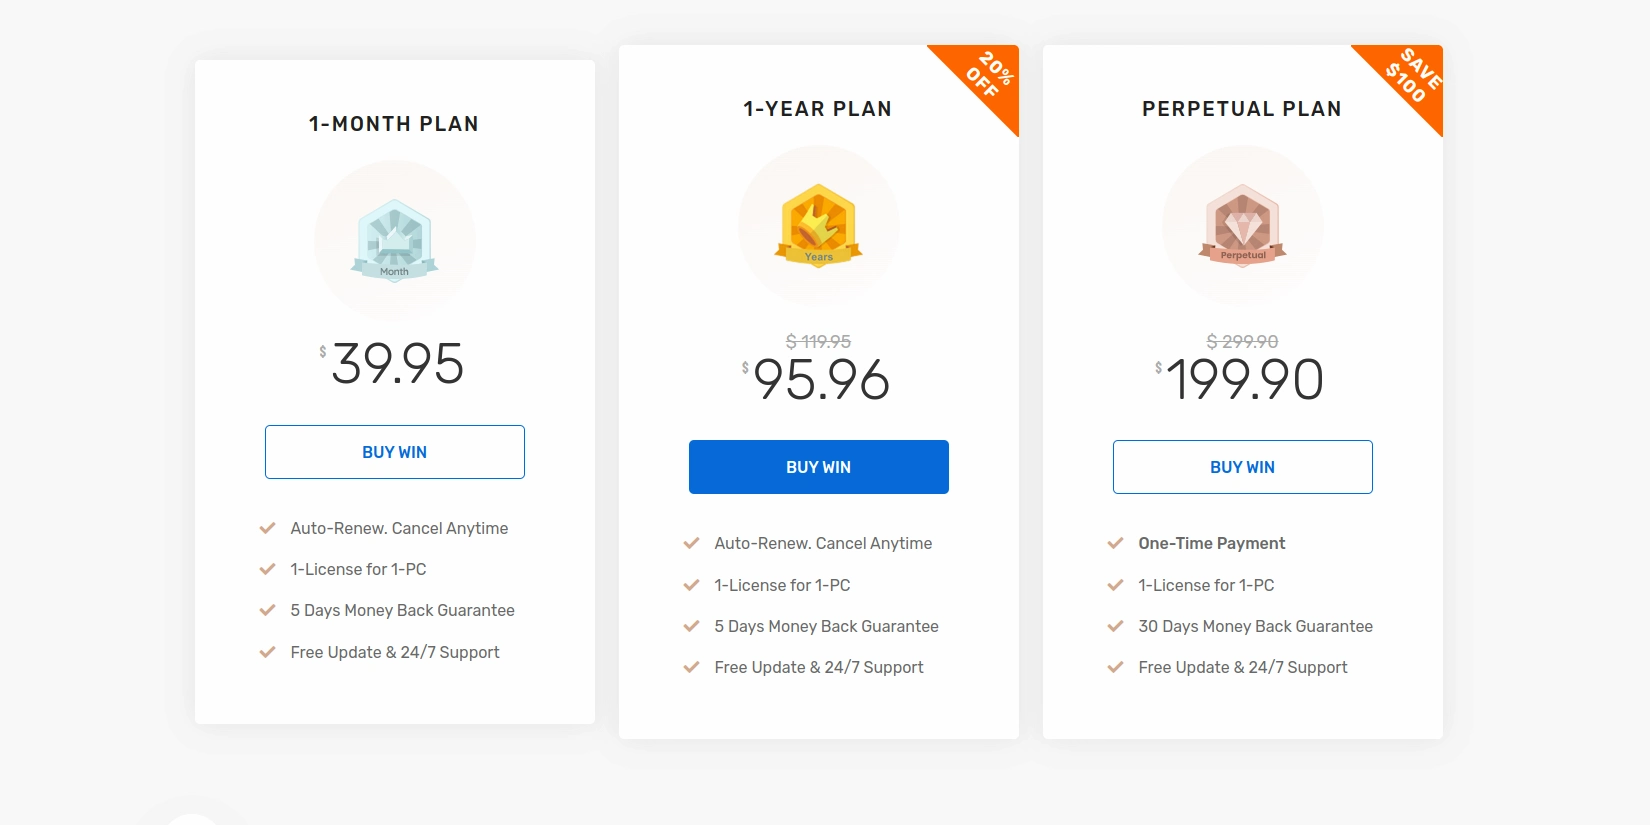
Task: Select the 1-YEAR PLAN heading
Action: point(817,109)
